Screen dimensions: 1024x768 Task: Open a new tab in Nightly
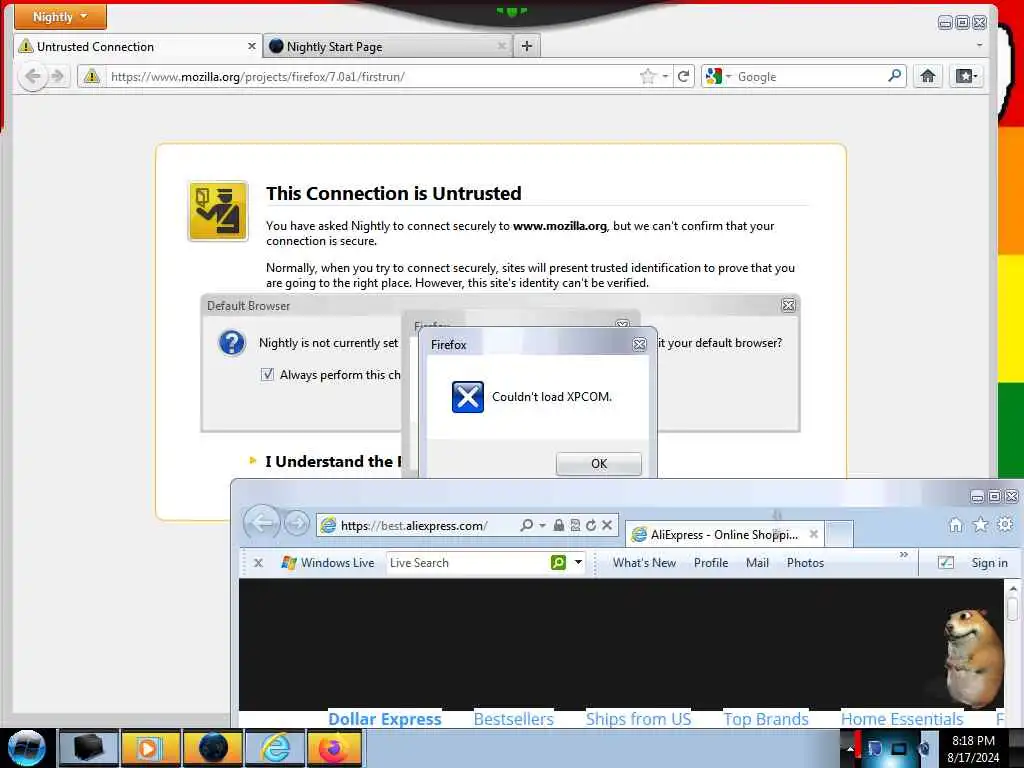point(527,46)
